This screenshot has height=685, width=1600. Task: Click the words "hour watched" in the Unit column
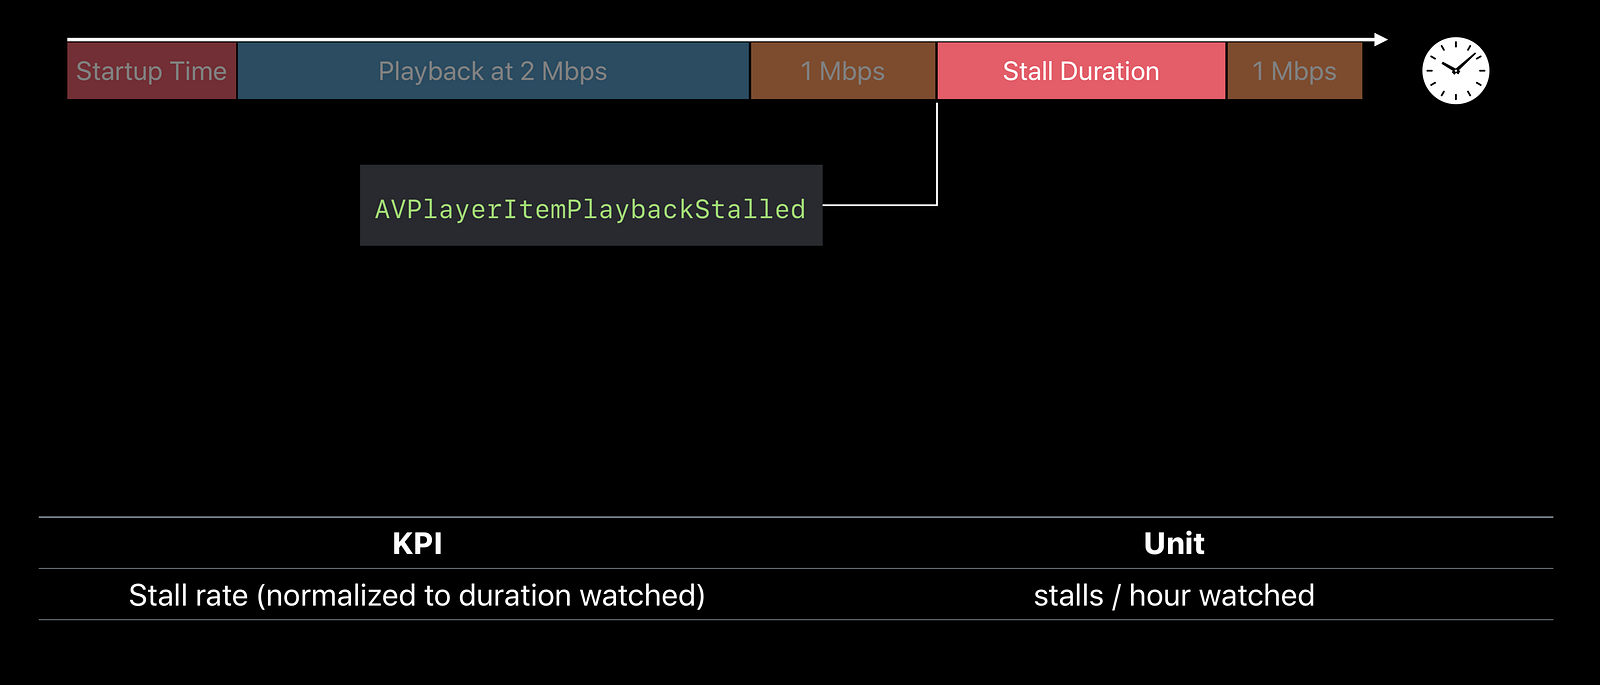tap(1221, 595)
